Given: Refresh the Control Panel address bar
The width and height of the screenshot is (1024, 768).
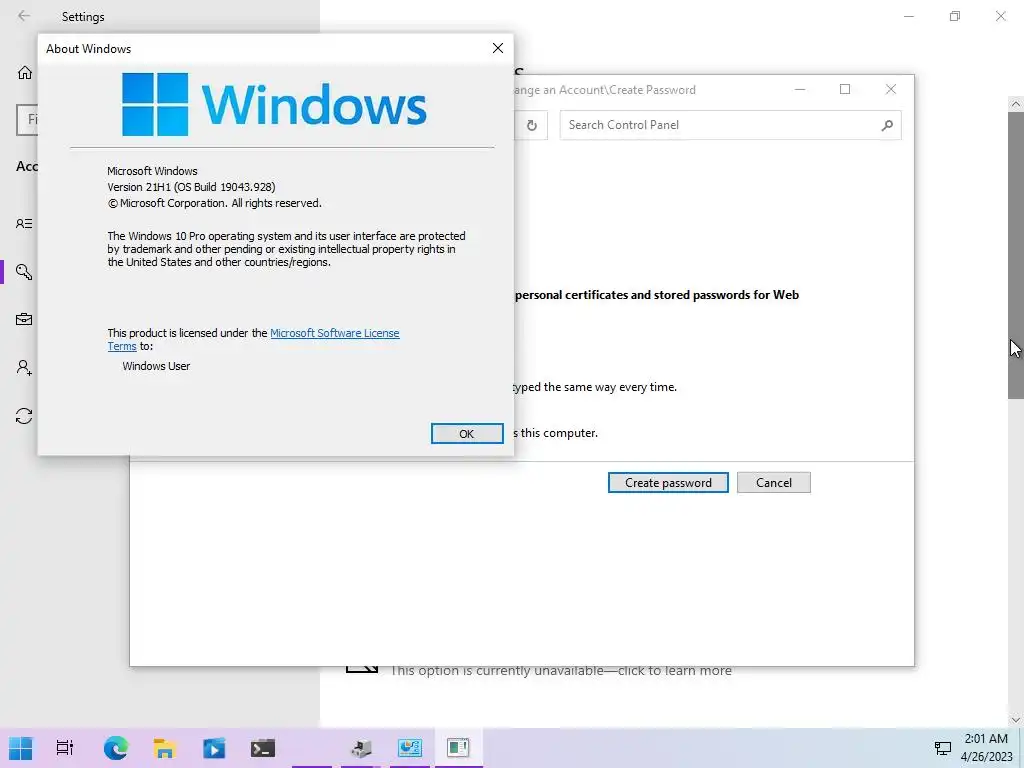Looking at the screenshot, I should tap(532, 125).
